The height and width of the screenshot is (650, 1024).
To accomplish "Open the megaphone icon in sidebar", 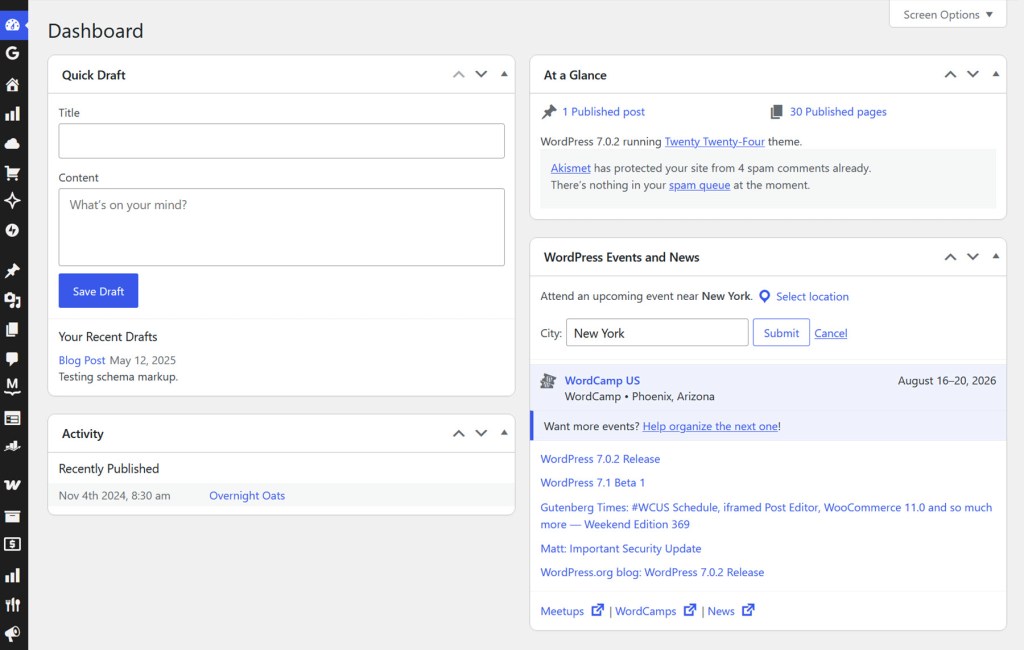I will [x=12, y=634].
